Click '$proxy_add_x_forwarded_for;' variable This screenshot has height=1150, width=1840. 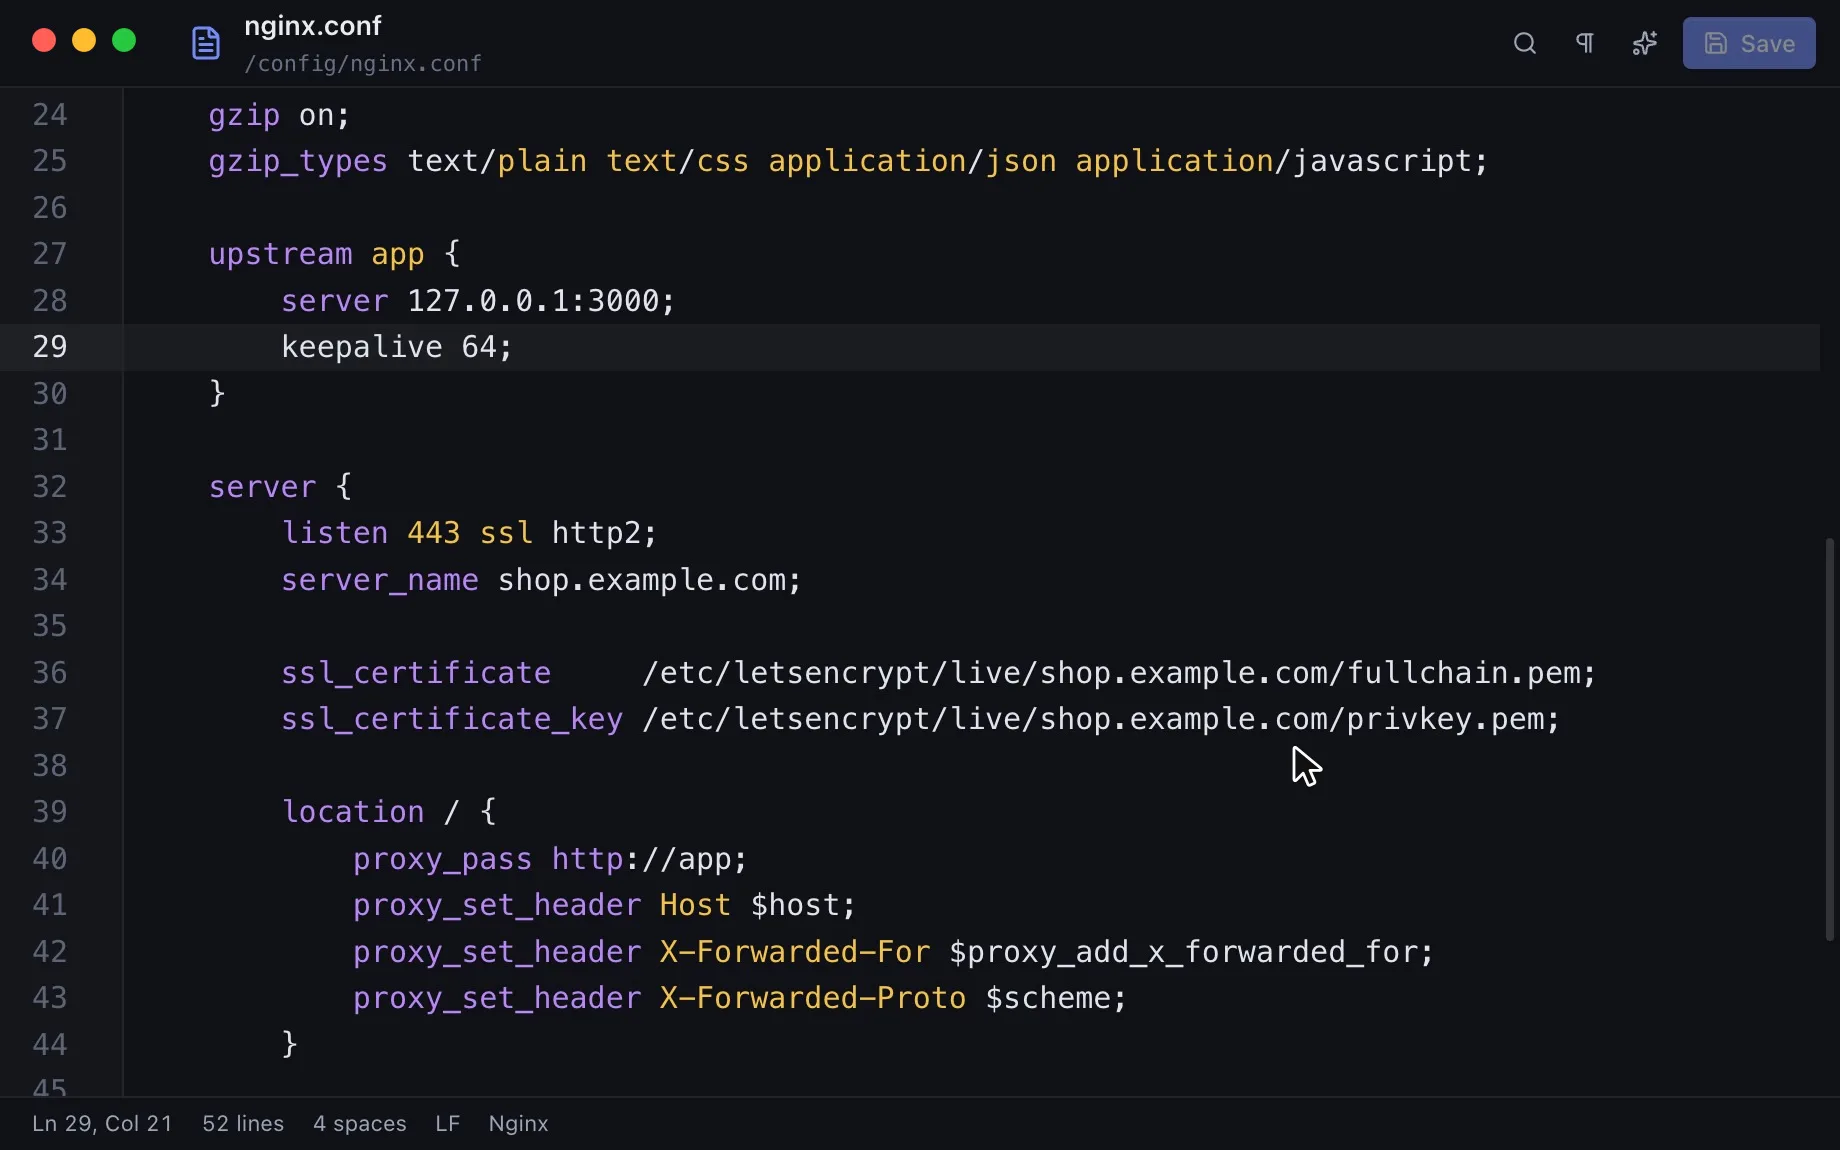point(1192,952)
